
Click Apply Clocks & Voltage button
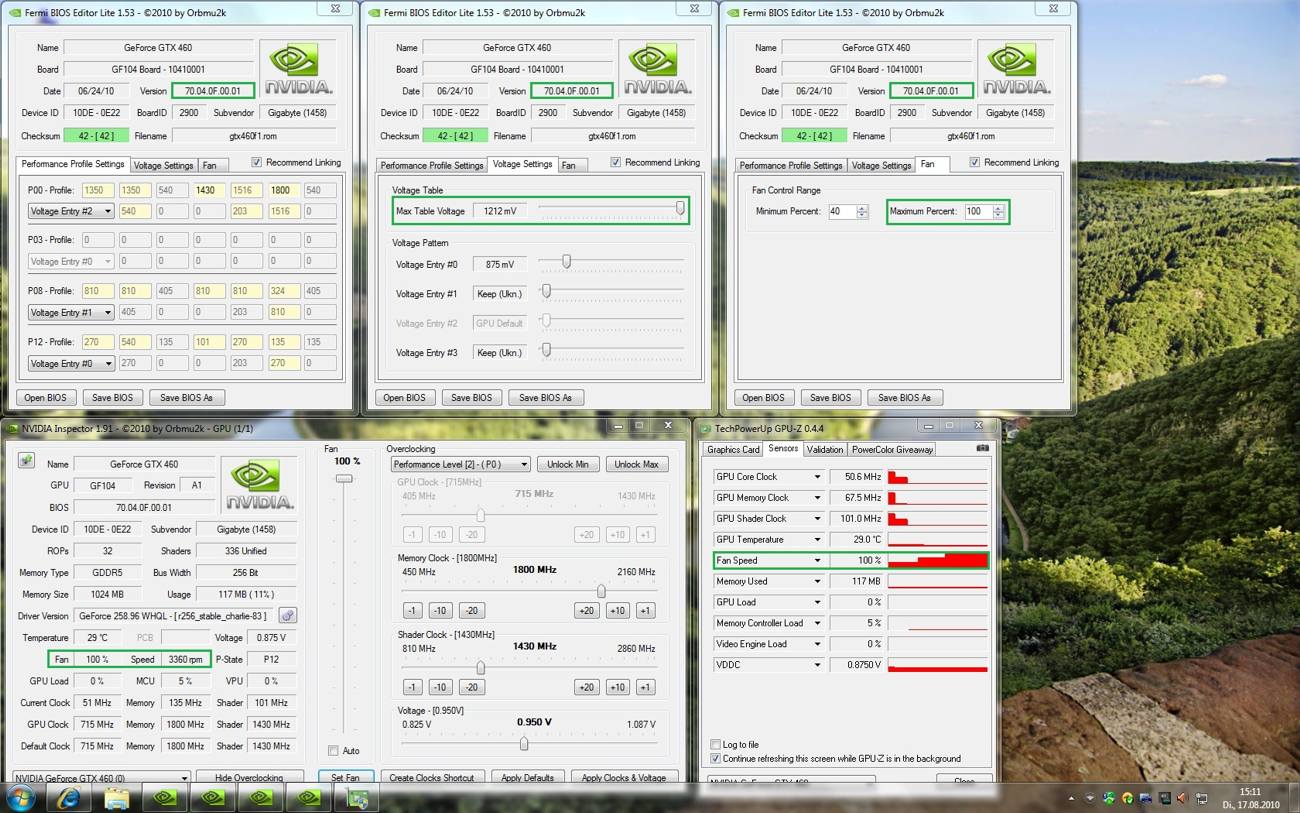click(x=624, y=778)
